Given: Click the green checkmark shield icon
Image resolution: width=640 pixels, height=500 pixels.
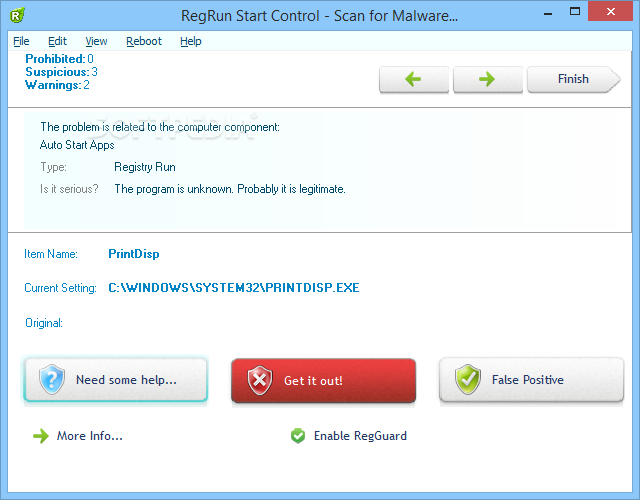Looking at the screenshot, I should tap(468, 379).
